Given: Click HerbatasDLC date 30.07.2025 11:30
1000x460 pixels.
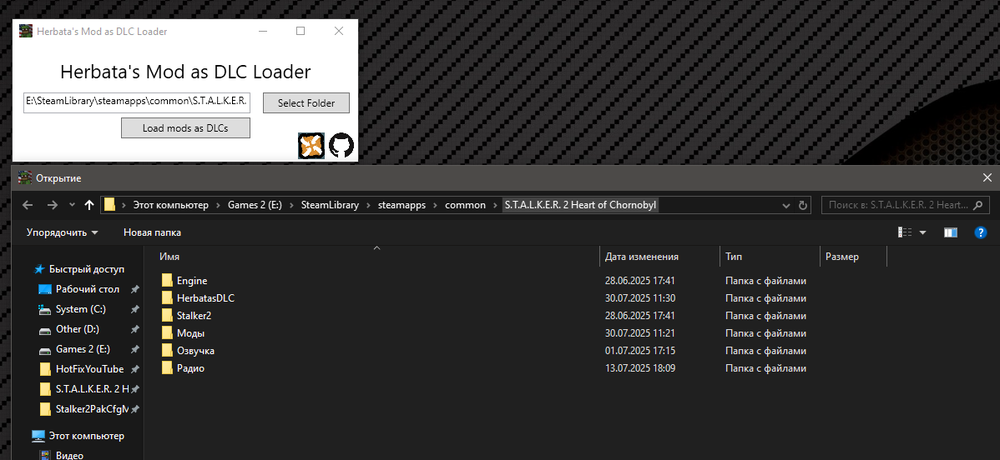Looking at the screenshot, I should click(x=640, y=298).
